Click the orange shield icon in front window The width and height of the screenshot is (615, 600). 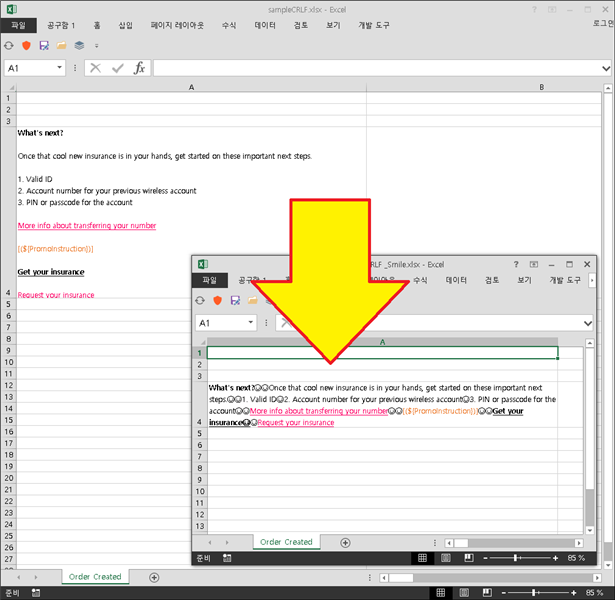point(217,300)
